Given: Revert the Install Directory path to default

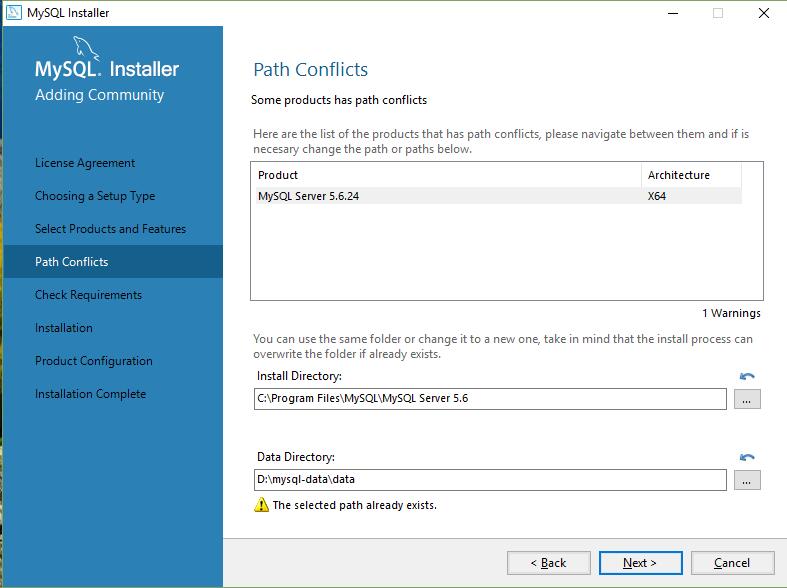Looking at the screenshot, I should pos(746,377).
